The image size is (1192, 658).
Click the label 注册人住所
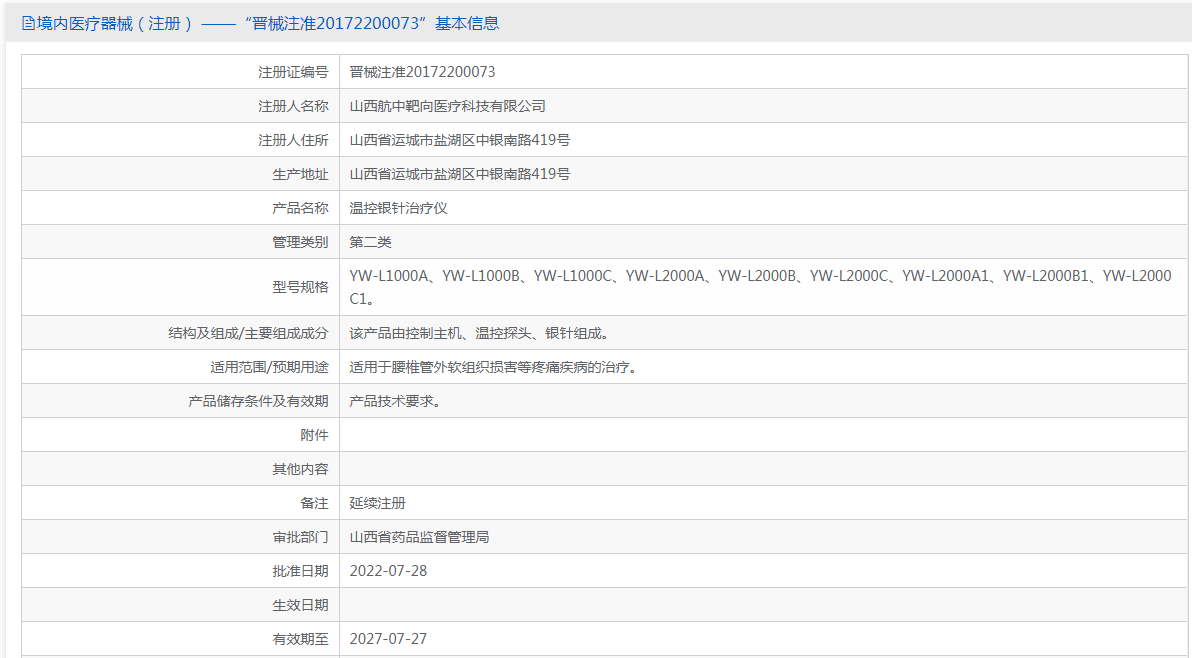pos(293,141)
